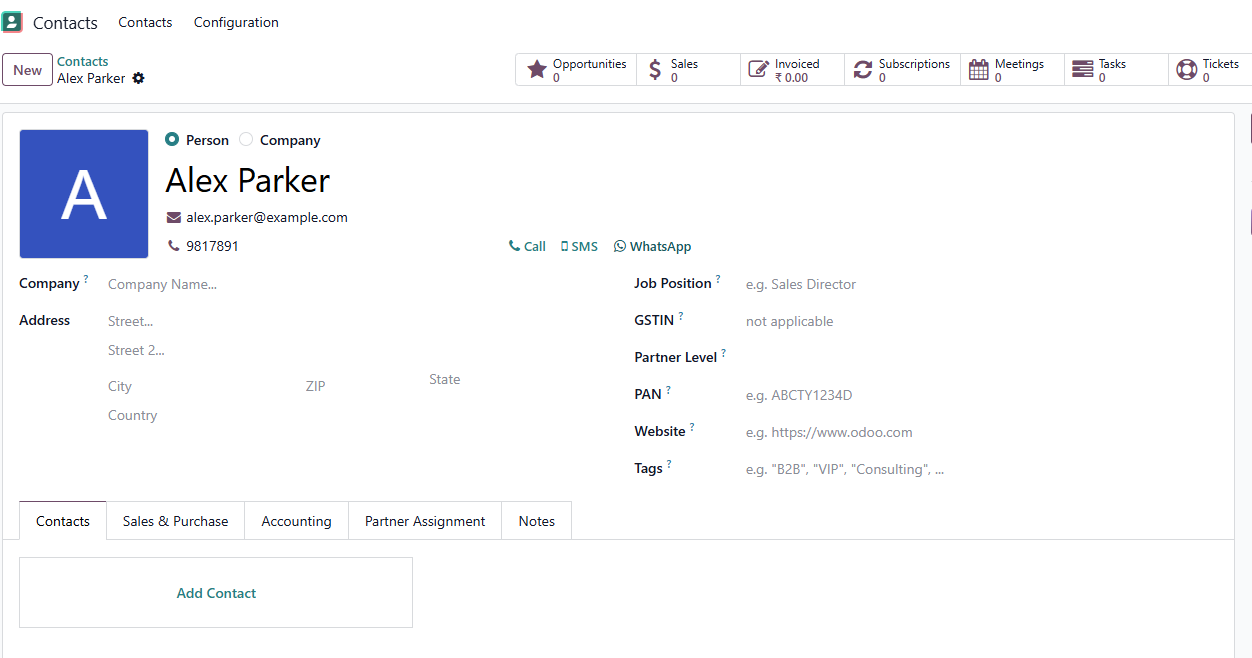Screen dimensions: 1252x658
Task: Open the gear actions menu beside Alex Parker
Action: click(139, 78)
